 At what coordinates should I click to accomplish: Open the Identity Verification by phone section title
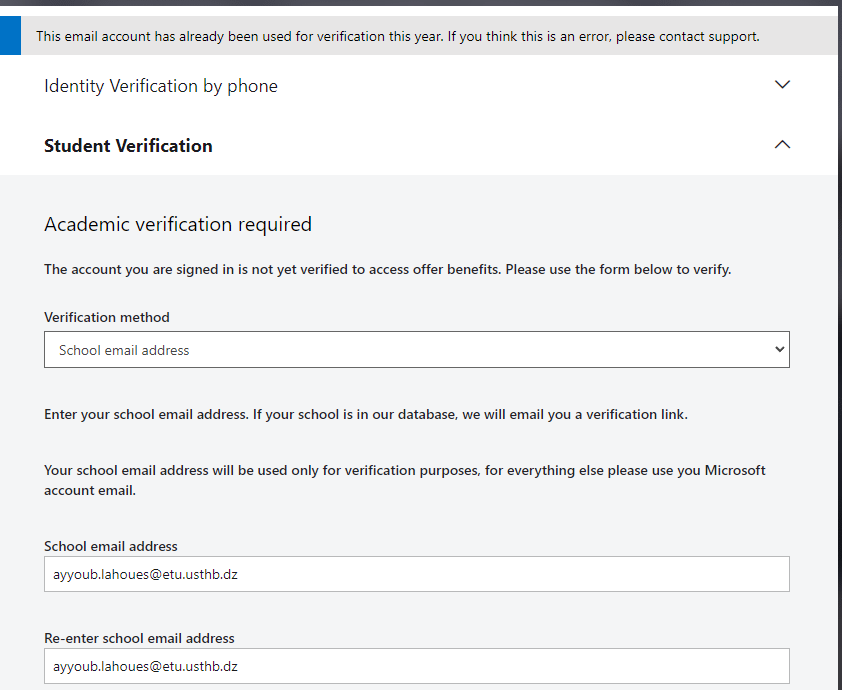click(x=161, y=86)
